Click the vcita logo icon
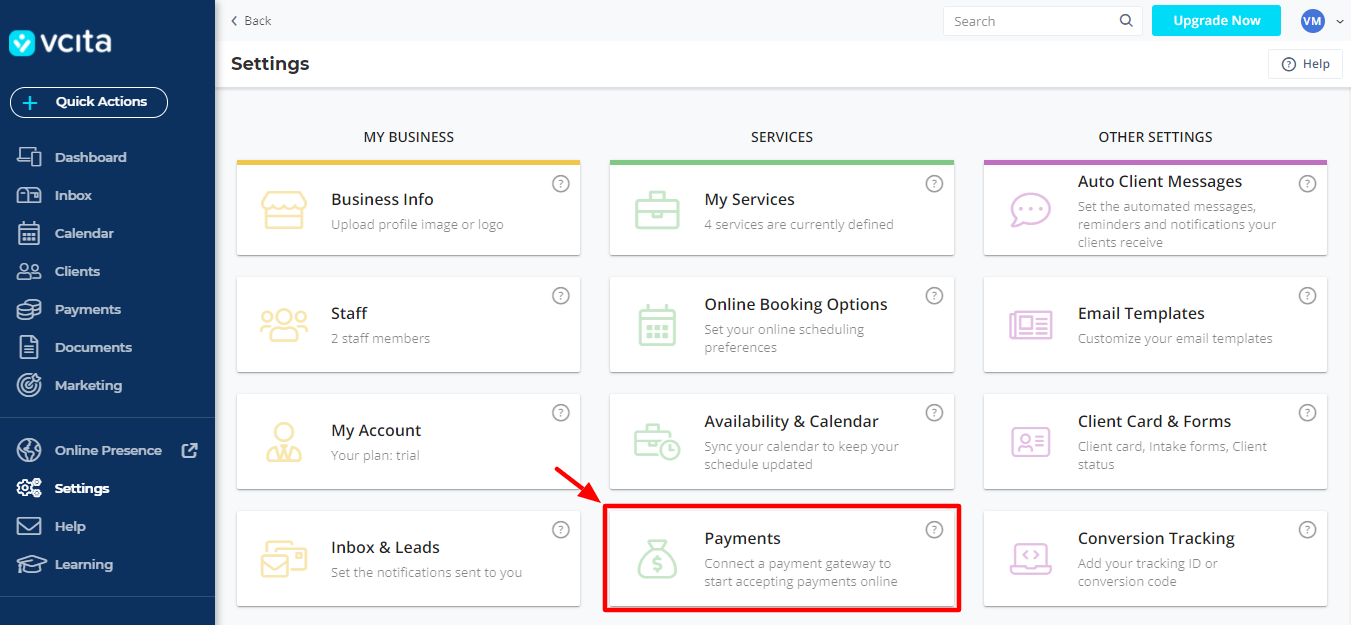The height and width of the screenshot is (625, 1351). [22, 42]
